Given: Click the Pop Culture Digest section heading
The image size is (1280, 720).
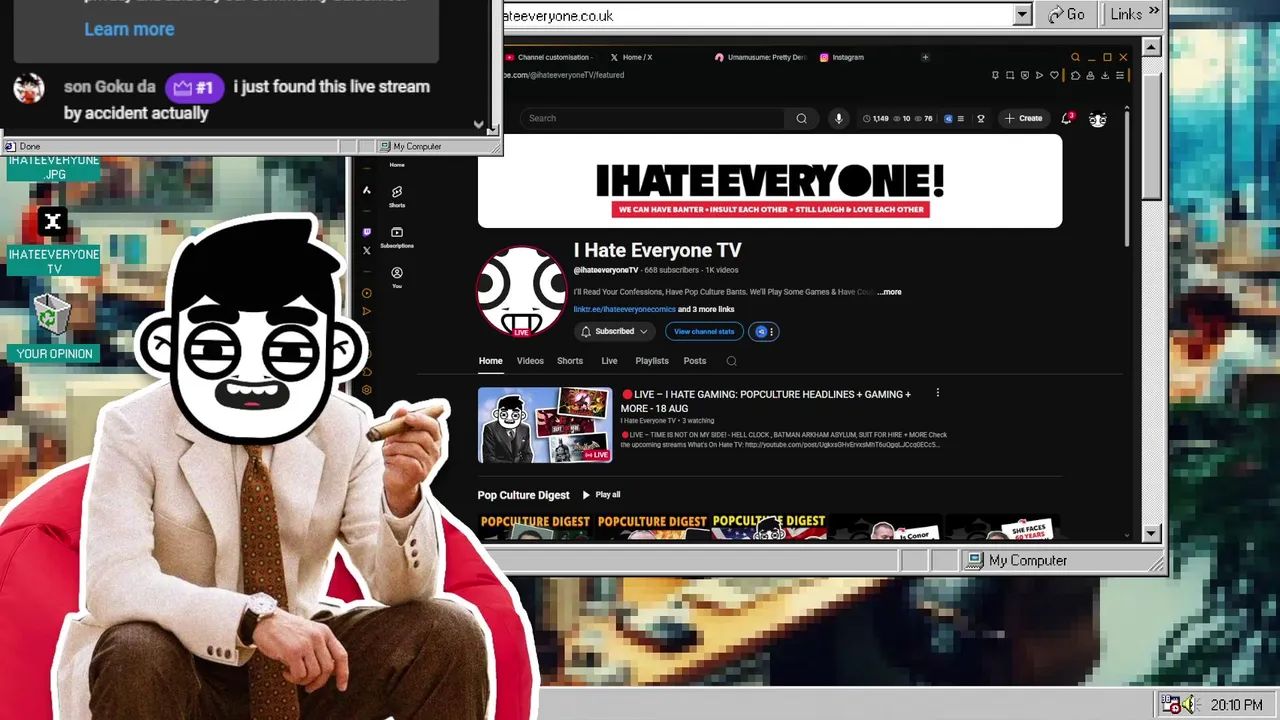Looking at the screenshot, I should tap(523, 495).
